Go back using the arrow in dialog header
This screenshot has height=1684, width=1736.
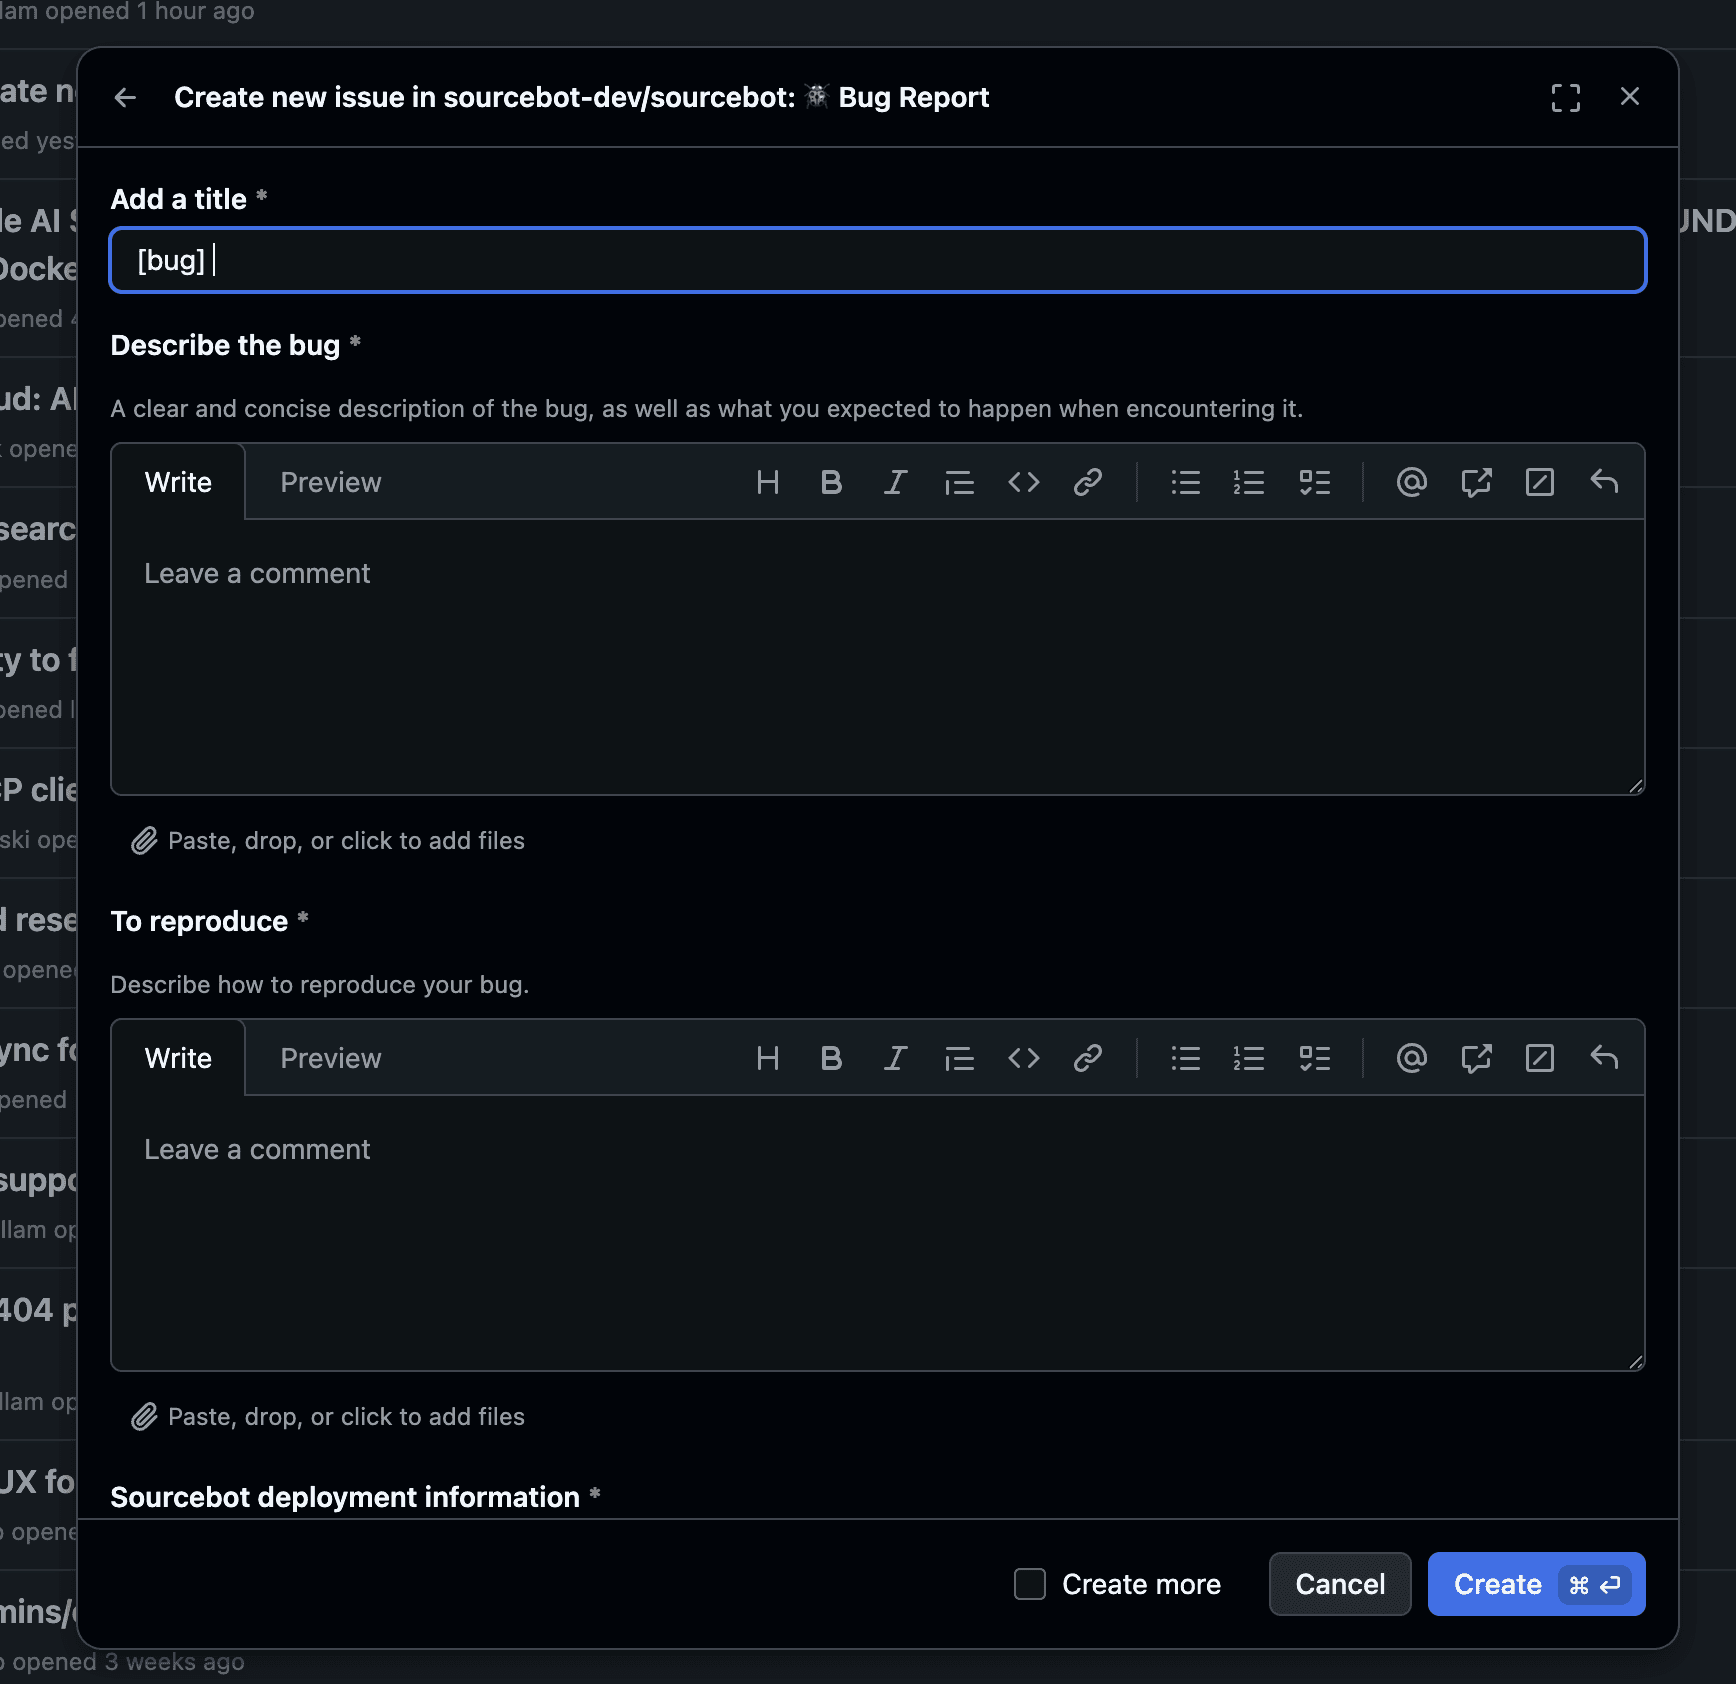(125, 97)
